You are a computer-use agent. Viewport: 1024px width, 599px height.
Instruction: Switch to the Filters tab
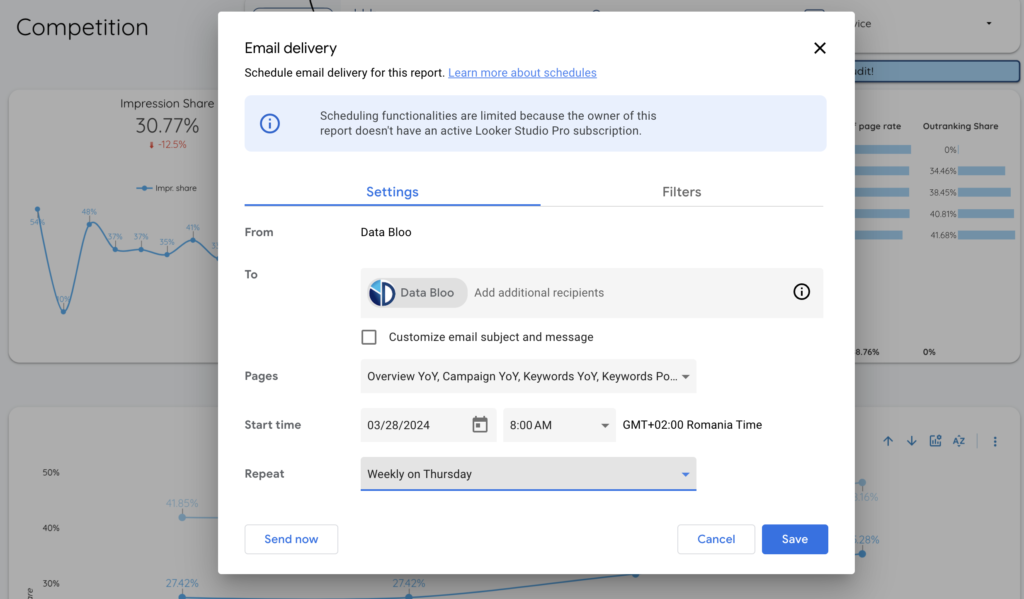pyautogui.click(x=681, y=192)
